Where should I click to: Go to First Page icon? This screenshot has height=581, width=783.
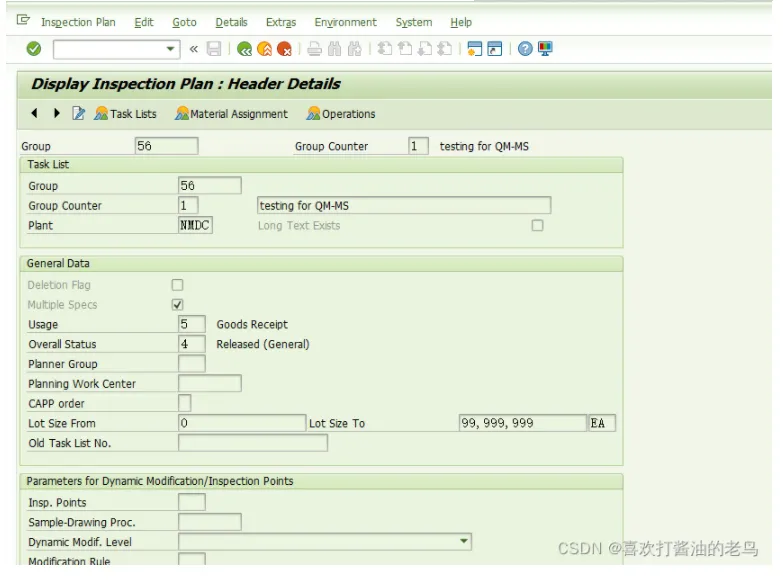(x=385, y=49)
